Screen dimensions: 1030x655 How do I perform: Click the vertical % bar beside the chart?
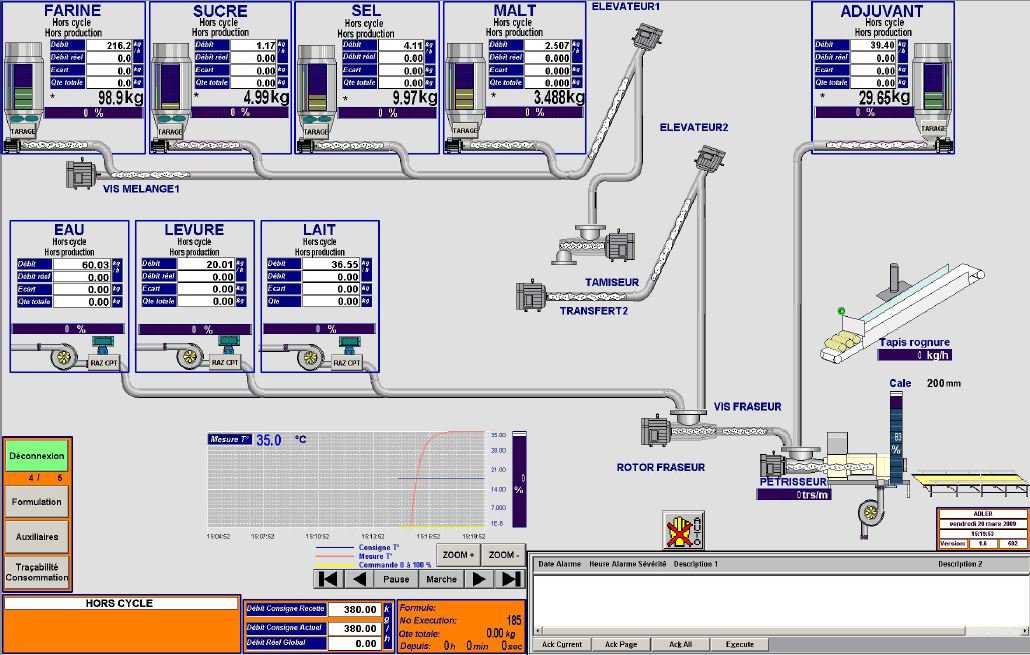(x=519, y=480)
